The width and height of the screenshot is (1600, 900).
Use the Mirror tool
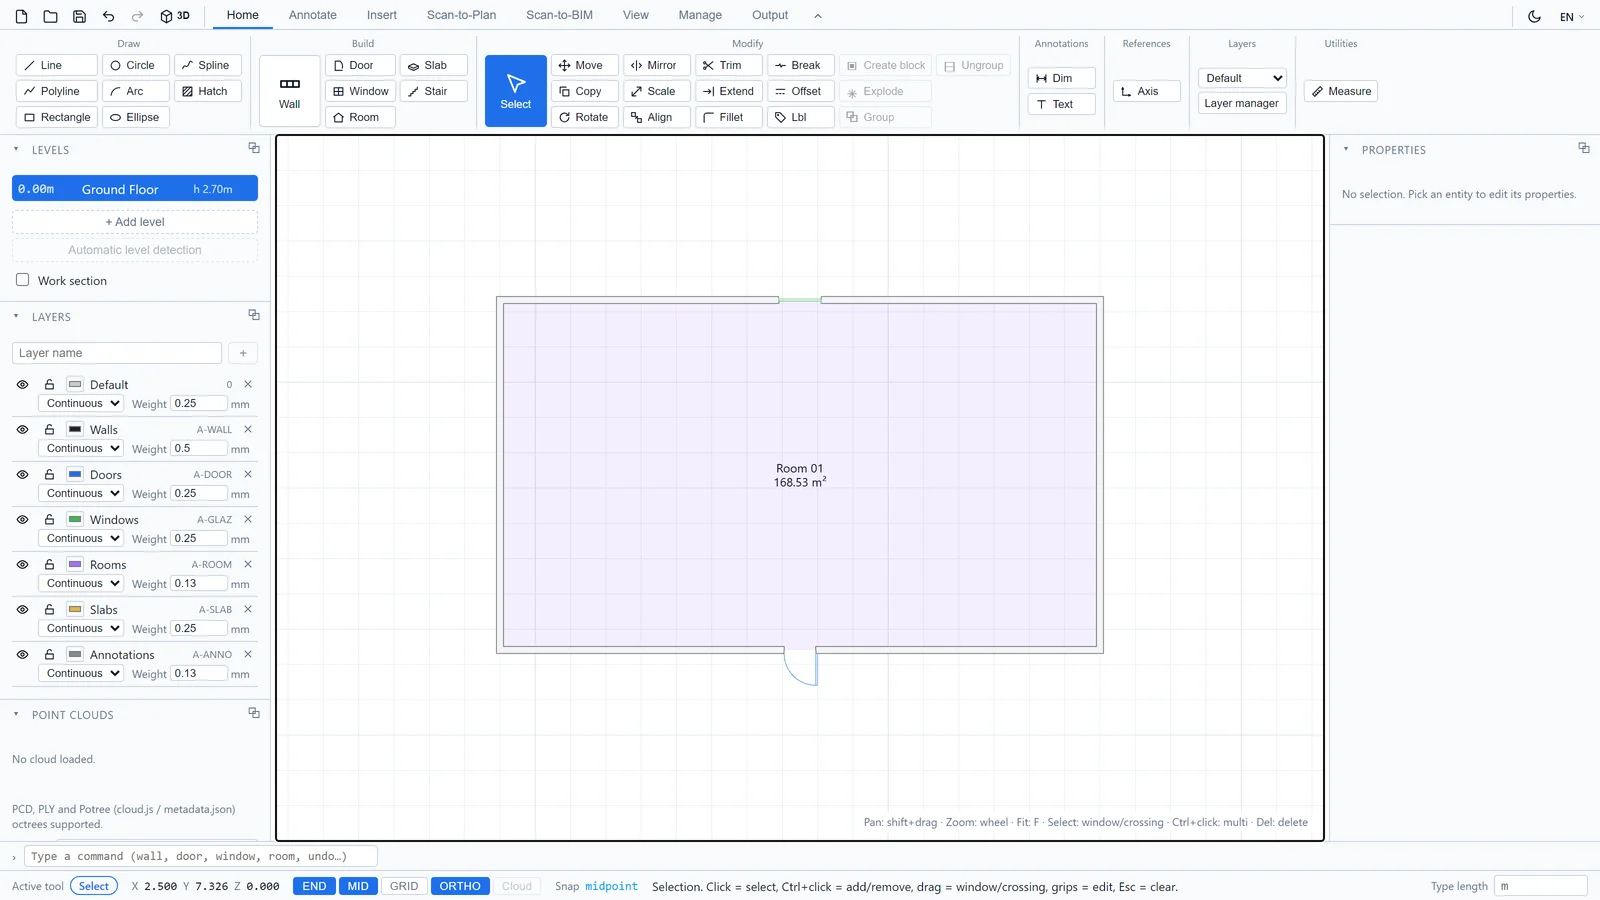click(657, 65)
